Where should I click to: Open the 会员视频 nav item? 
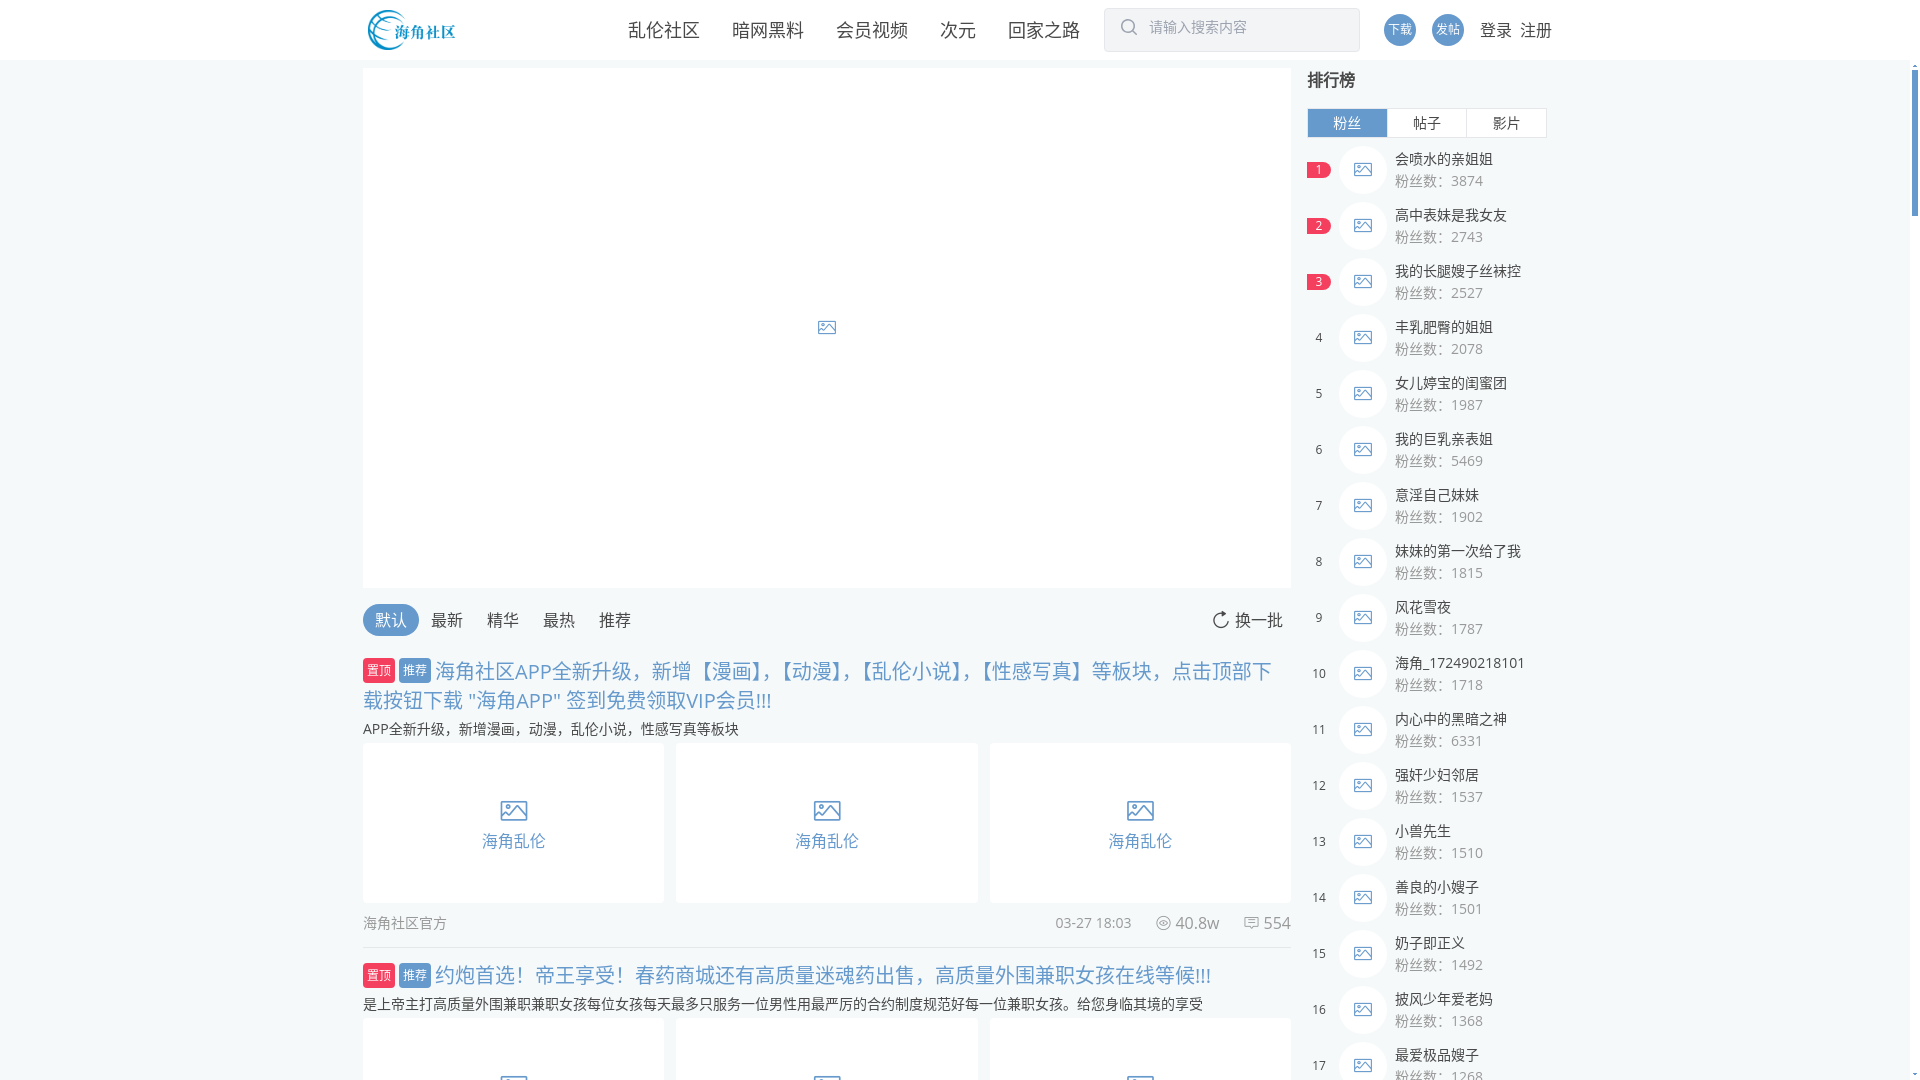click(x=872, y=30)
